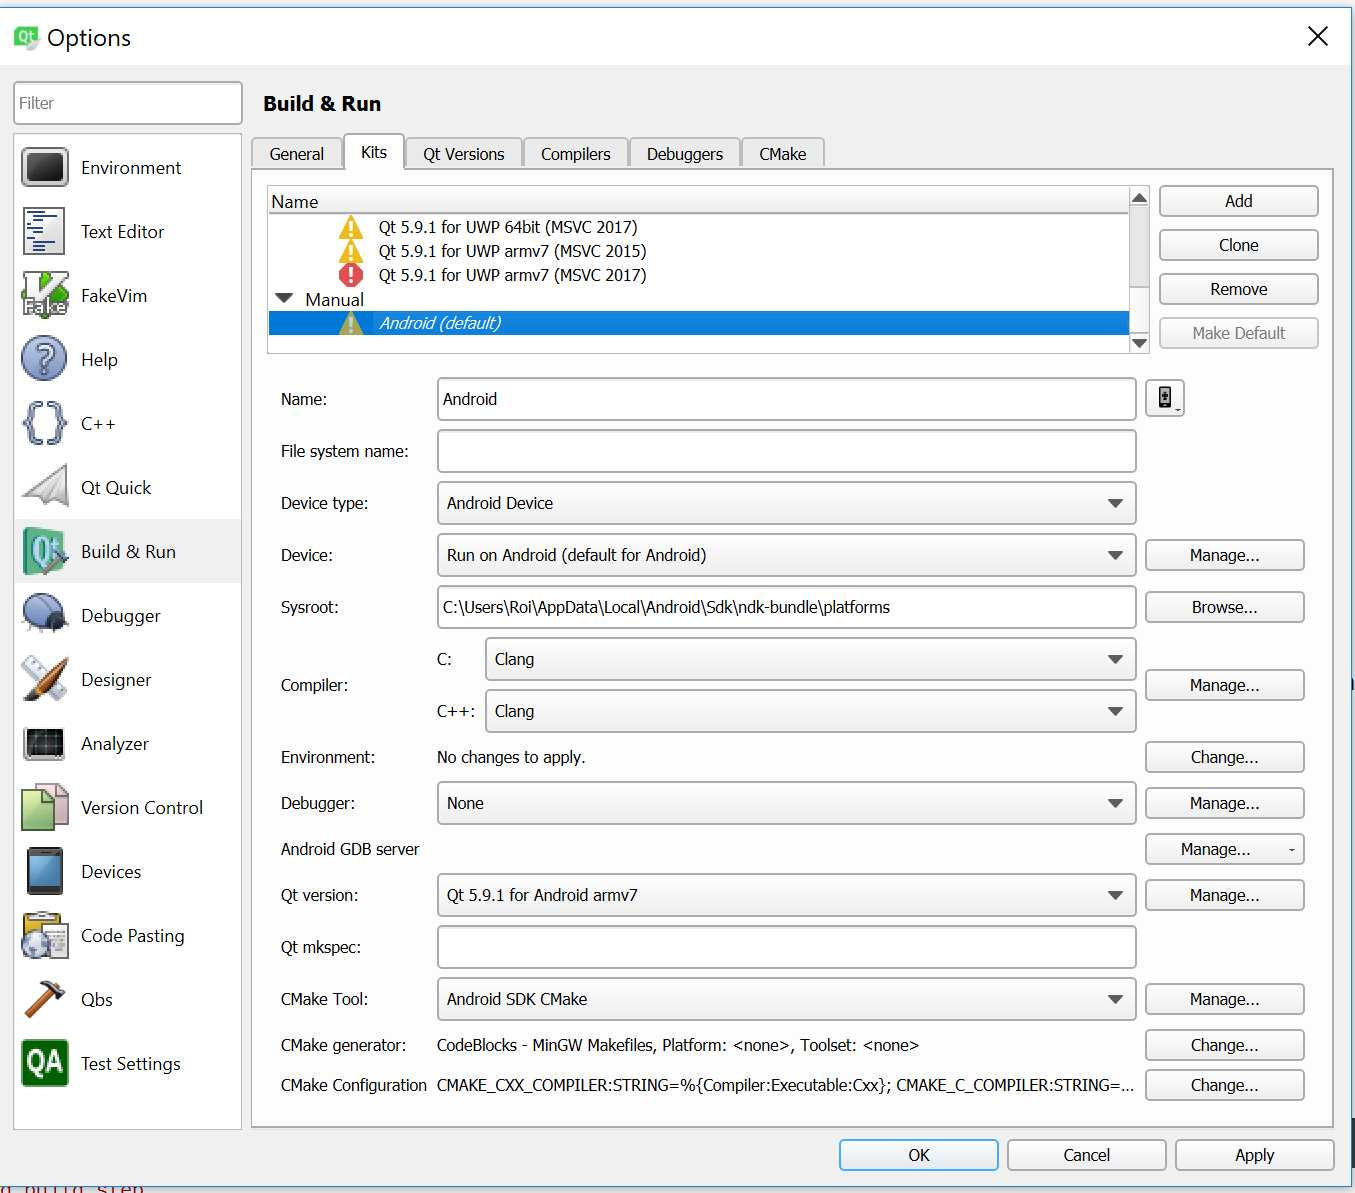
Task: Click the Qt mkspec field
Action: [786, 947]
